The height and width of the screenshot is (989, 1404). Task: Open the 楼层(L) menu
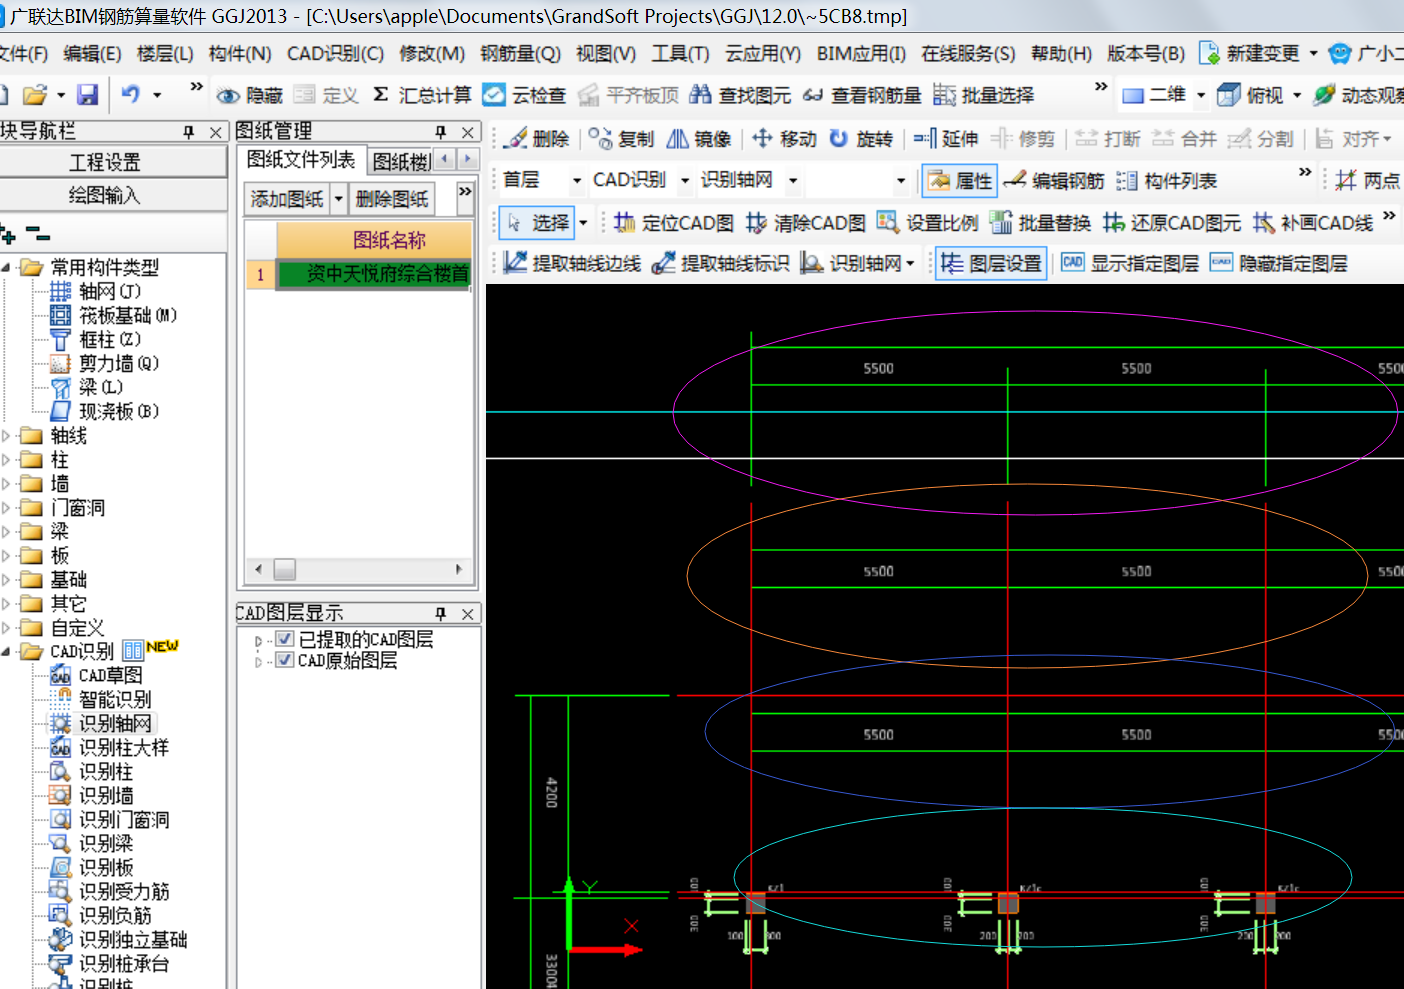(165, 53)
